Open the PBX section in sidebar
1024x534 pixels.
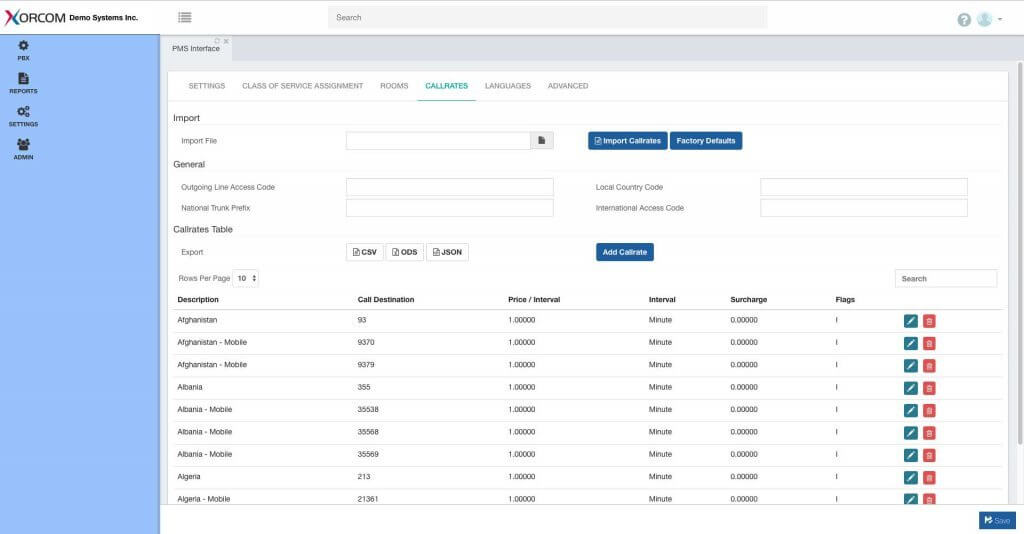point(23,49)
